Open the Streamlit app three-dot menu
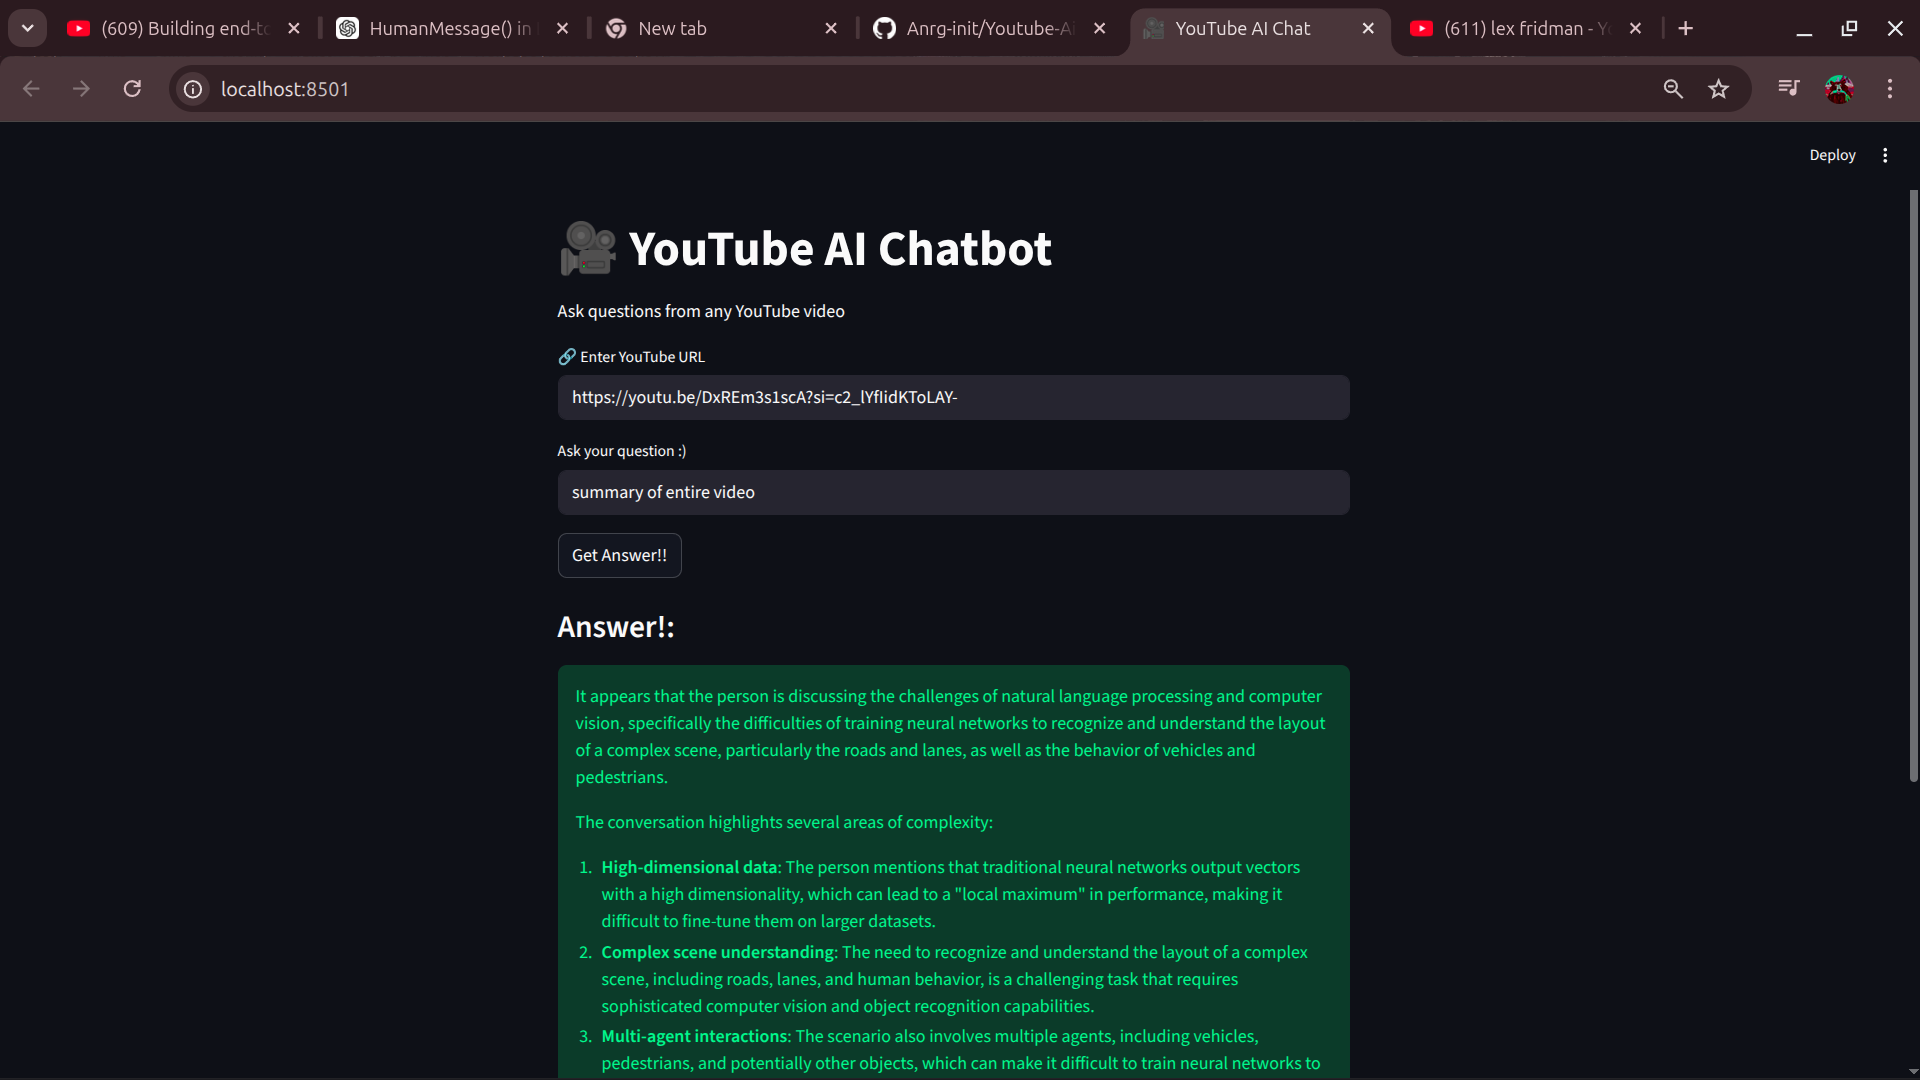 [x=1885, y=155]
